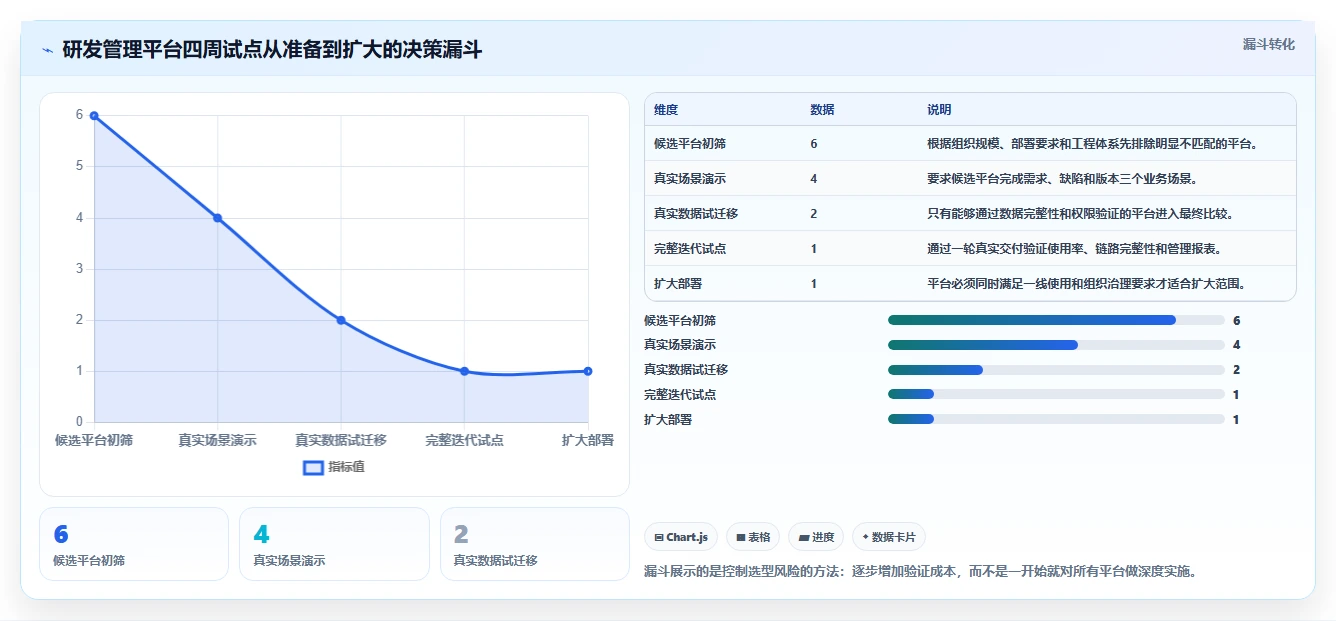The image size is (1336, 621).
Task: Click chart data point for 完整迭代试点
Action: (x=464, y=371)
